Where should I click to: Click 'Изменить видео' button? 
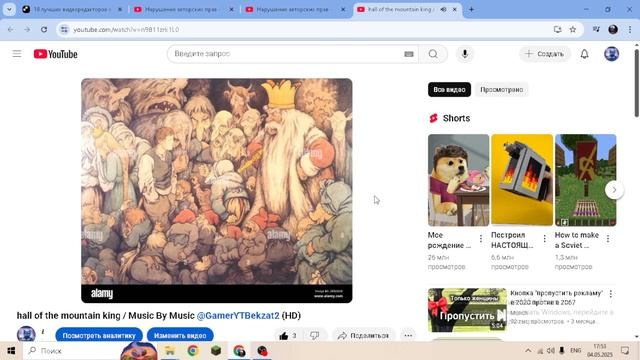point(180,336)
